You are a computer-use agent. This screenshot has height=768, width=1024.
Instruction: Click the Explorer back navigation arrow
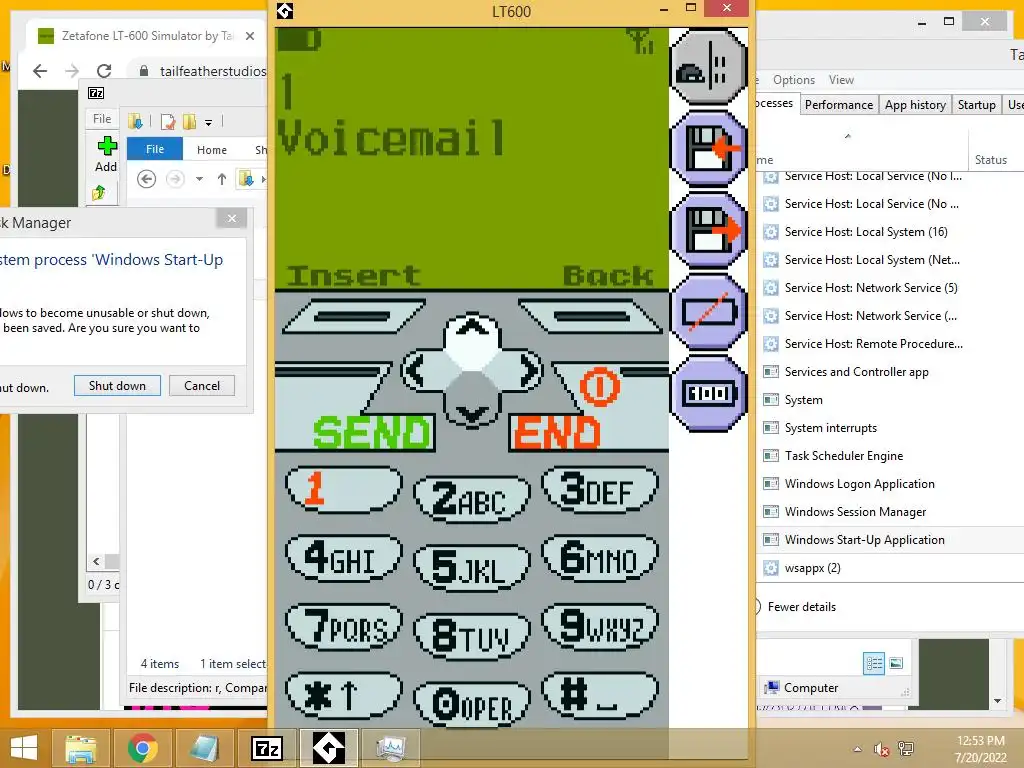pyautogui.click(x=146, y=179)
